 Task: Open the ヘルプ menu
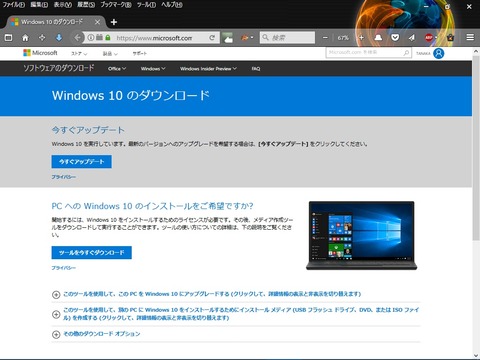tap(172, 5)
